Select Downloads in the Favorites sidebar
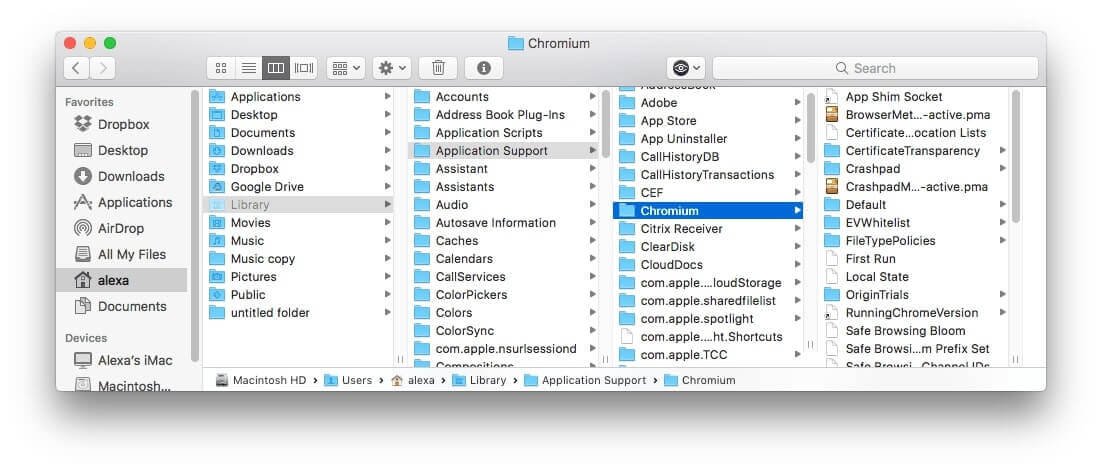This screenshot has width=1102, height=471. point(123,176)
